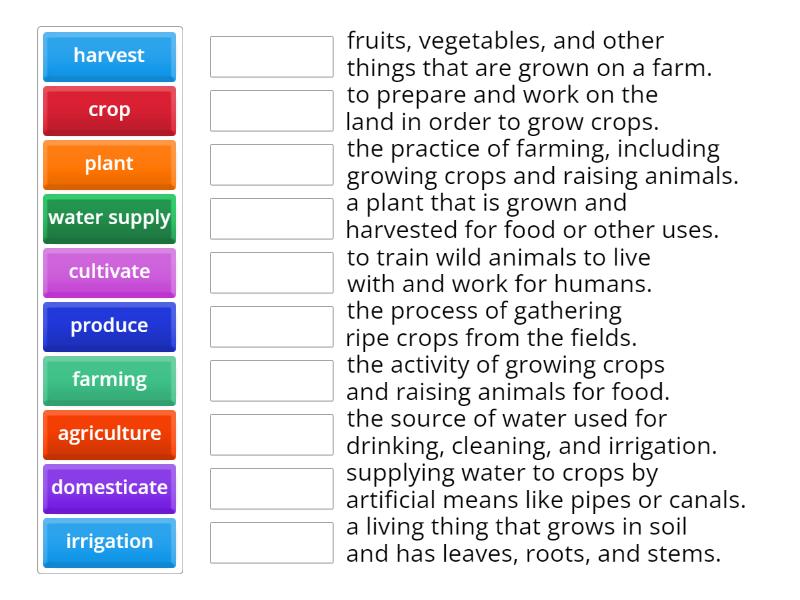The image size is (800, 600).
Task: Select the irrigation word tile
Action: click(109, 543)
